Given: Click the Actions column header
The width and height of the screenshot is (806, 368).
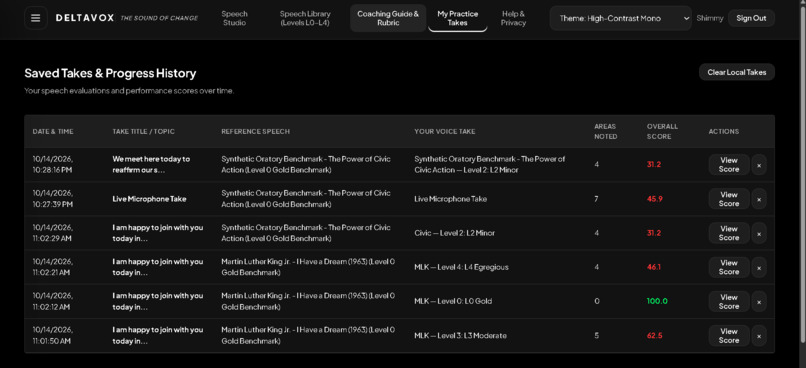Looking at the screenshot, I should point(724,132).
